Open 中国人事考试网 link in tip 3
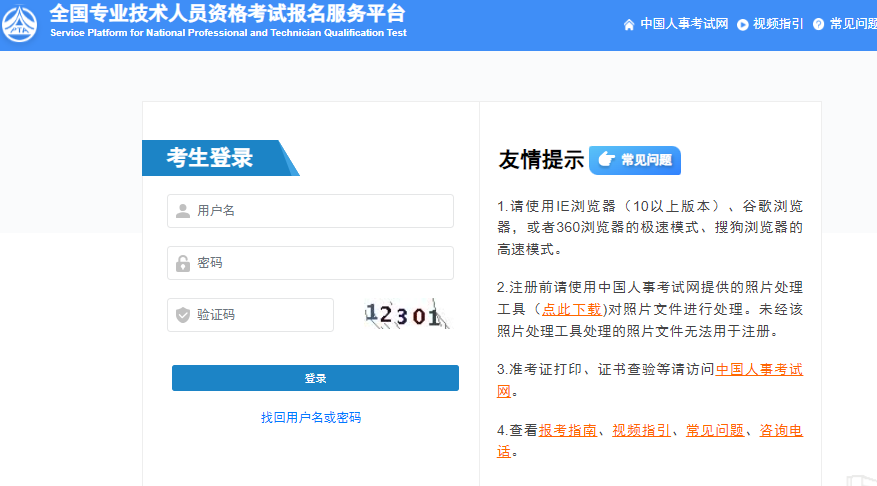The width and height of the screenshot is (877, 486). [x=759, y=369]
